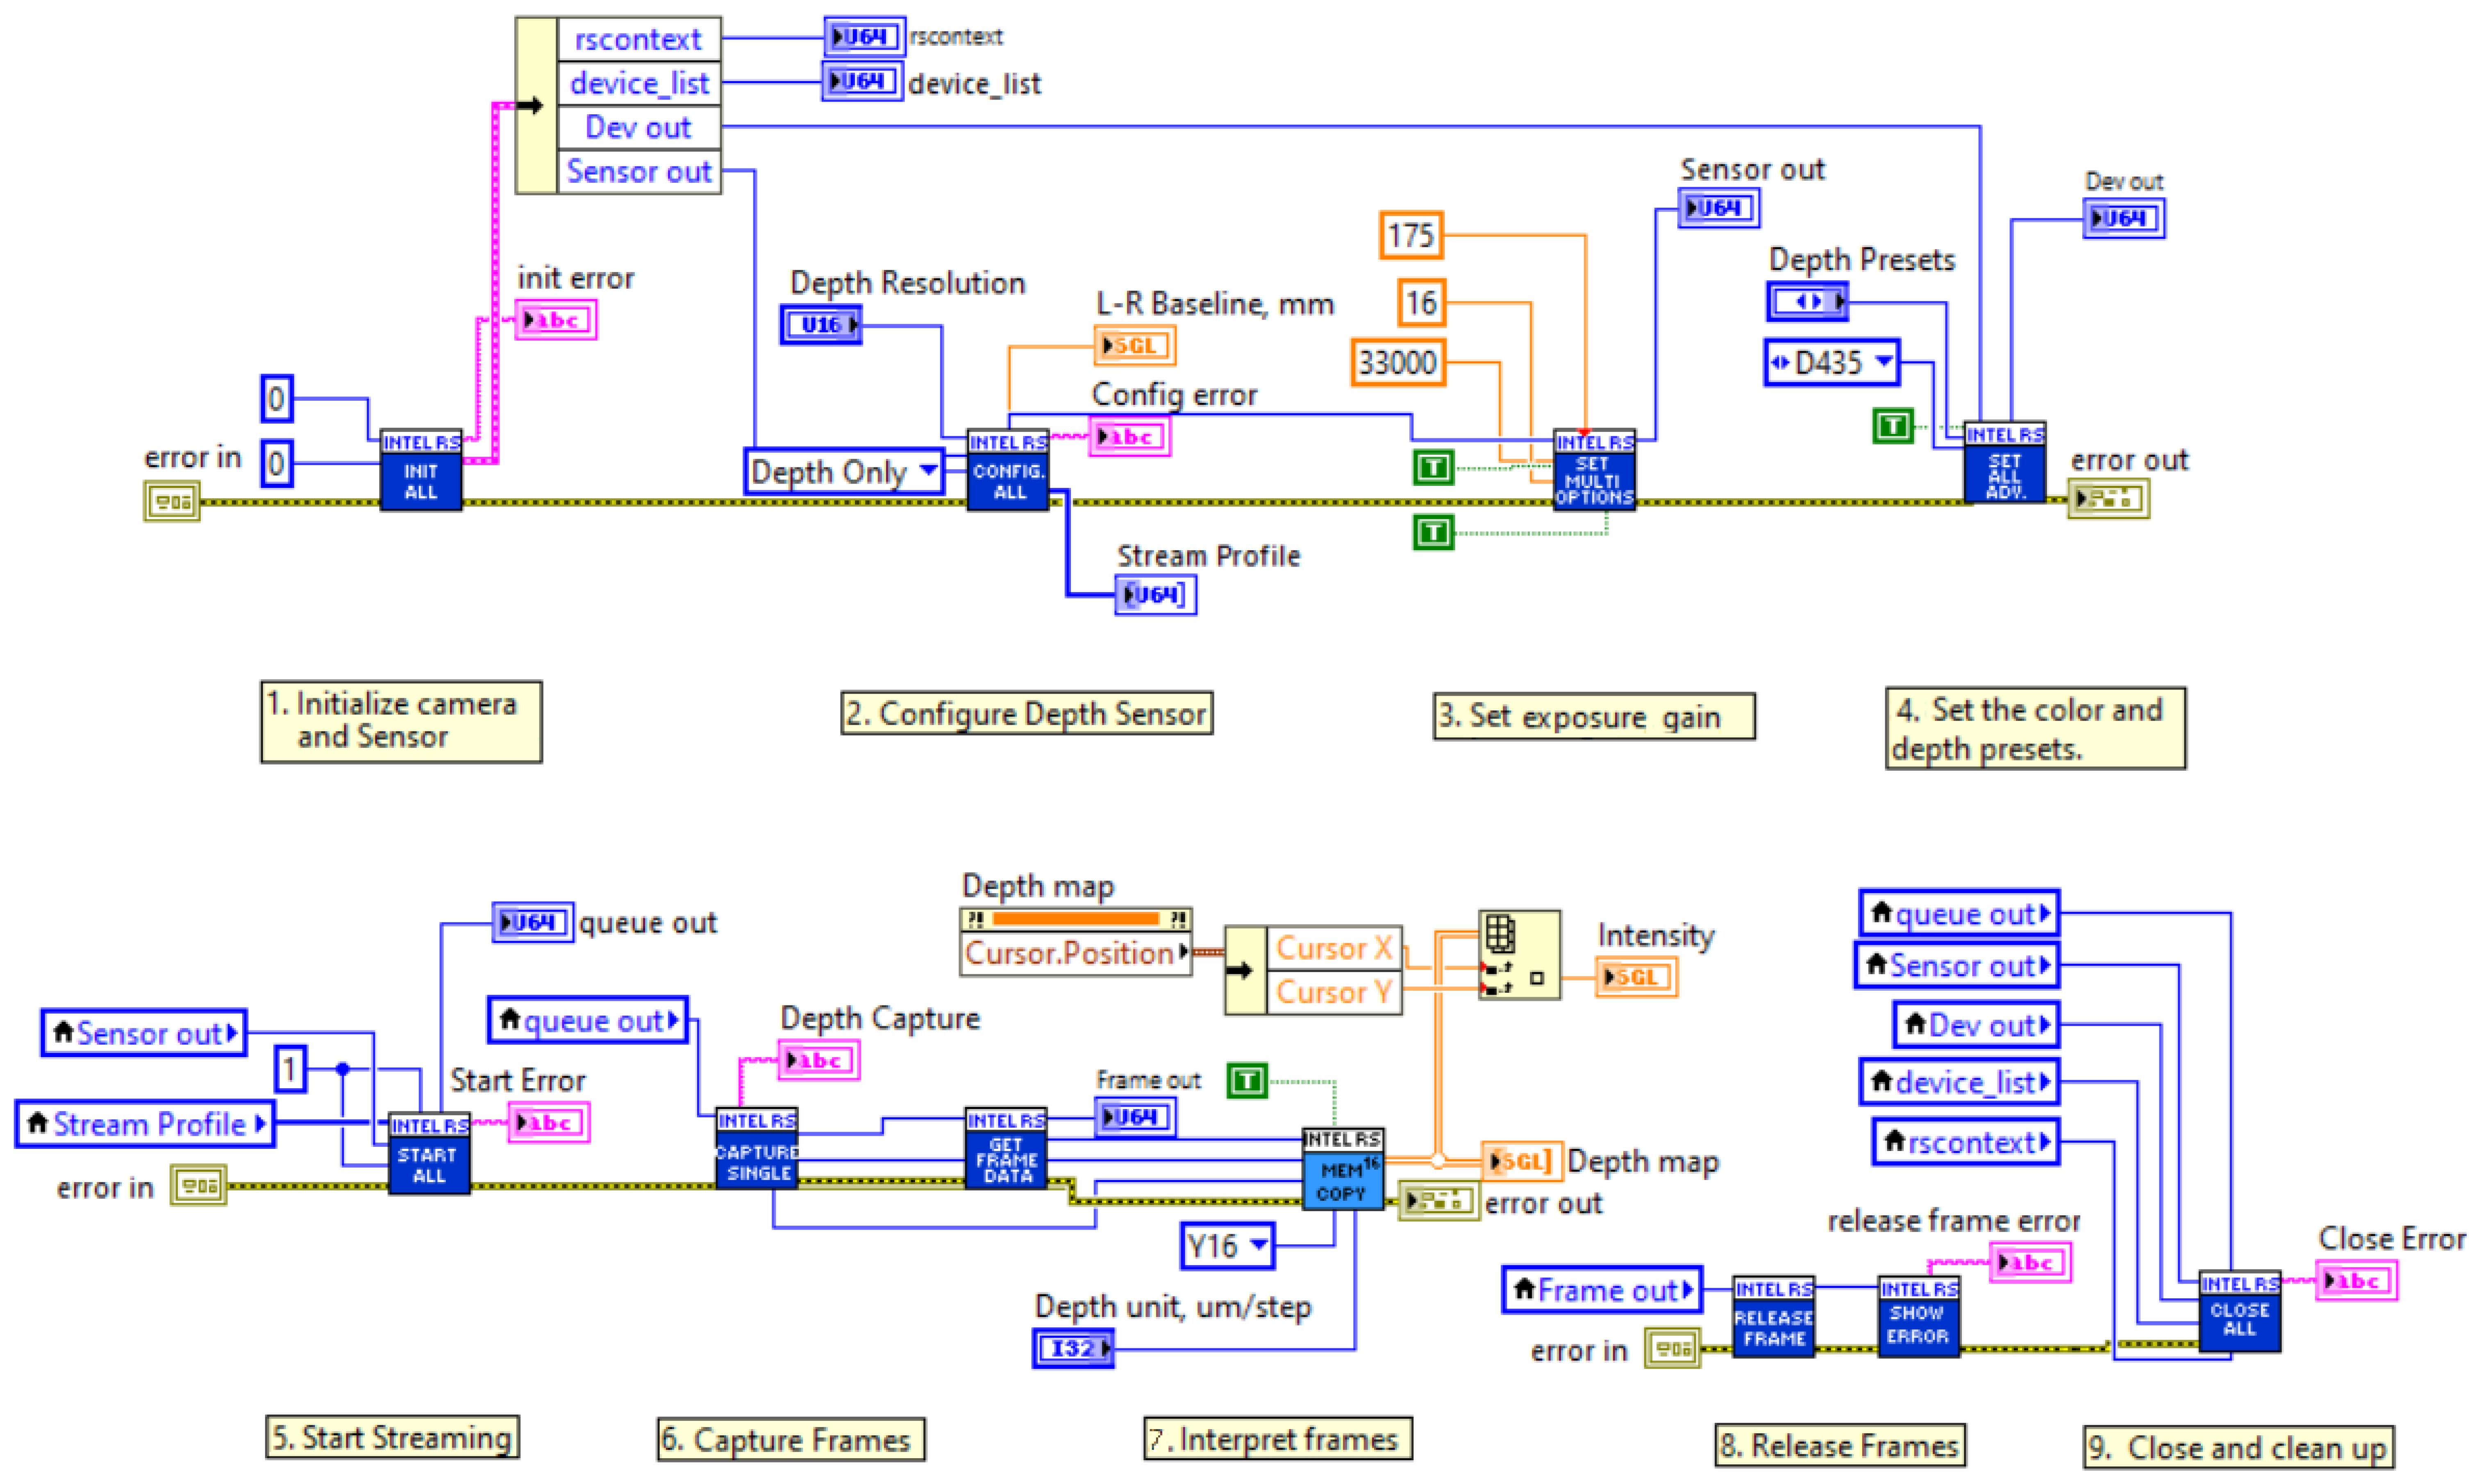Select the START ALL node

pos(429,1153)
